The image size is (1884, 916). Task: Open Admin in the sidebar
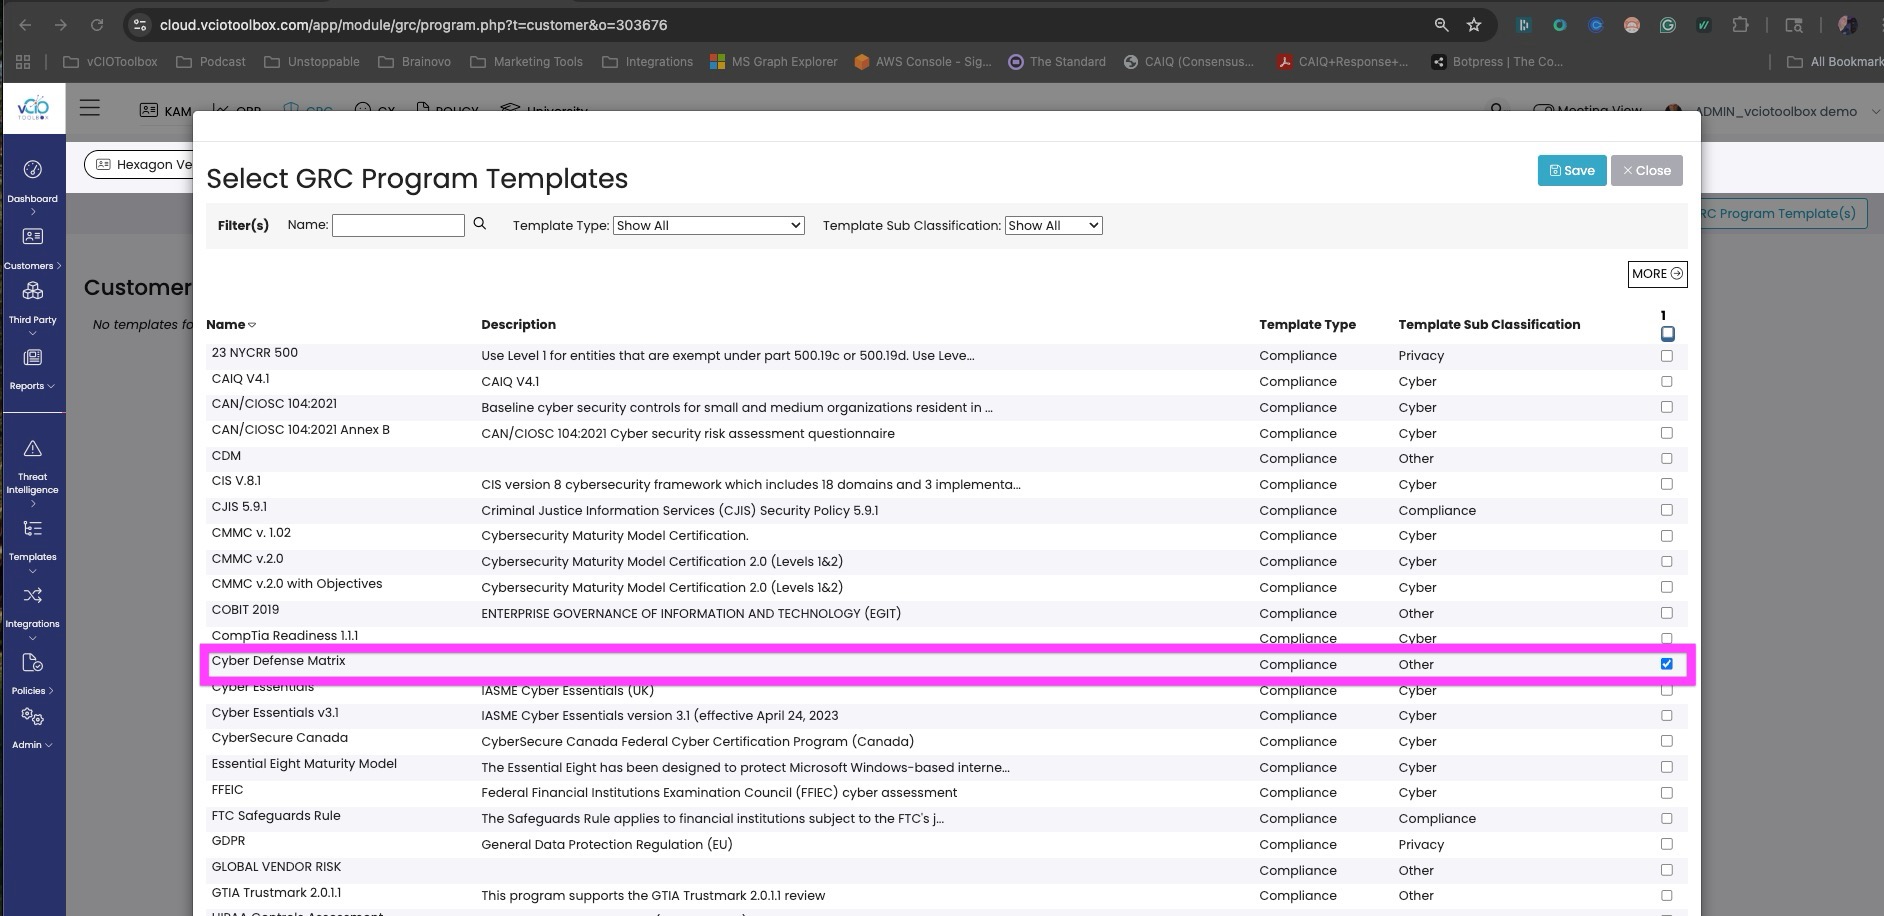tap(33, 730)
